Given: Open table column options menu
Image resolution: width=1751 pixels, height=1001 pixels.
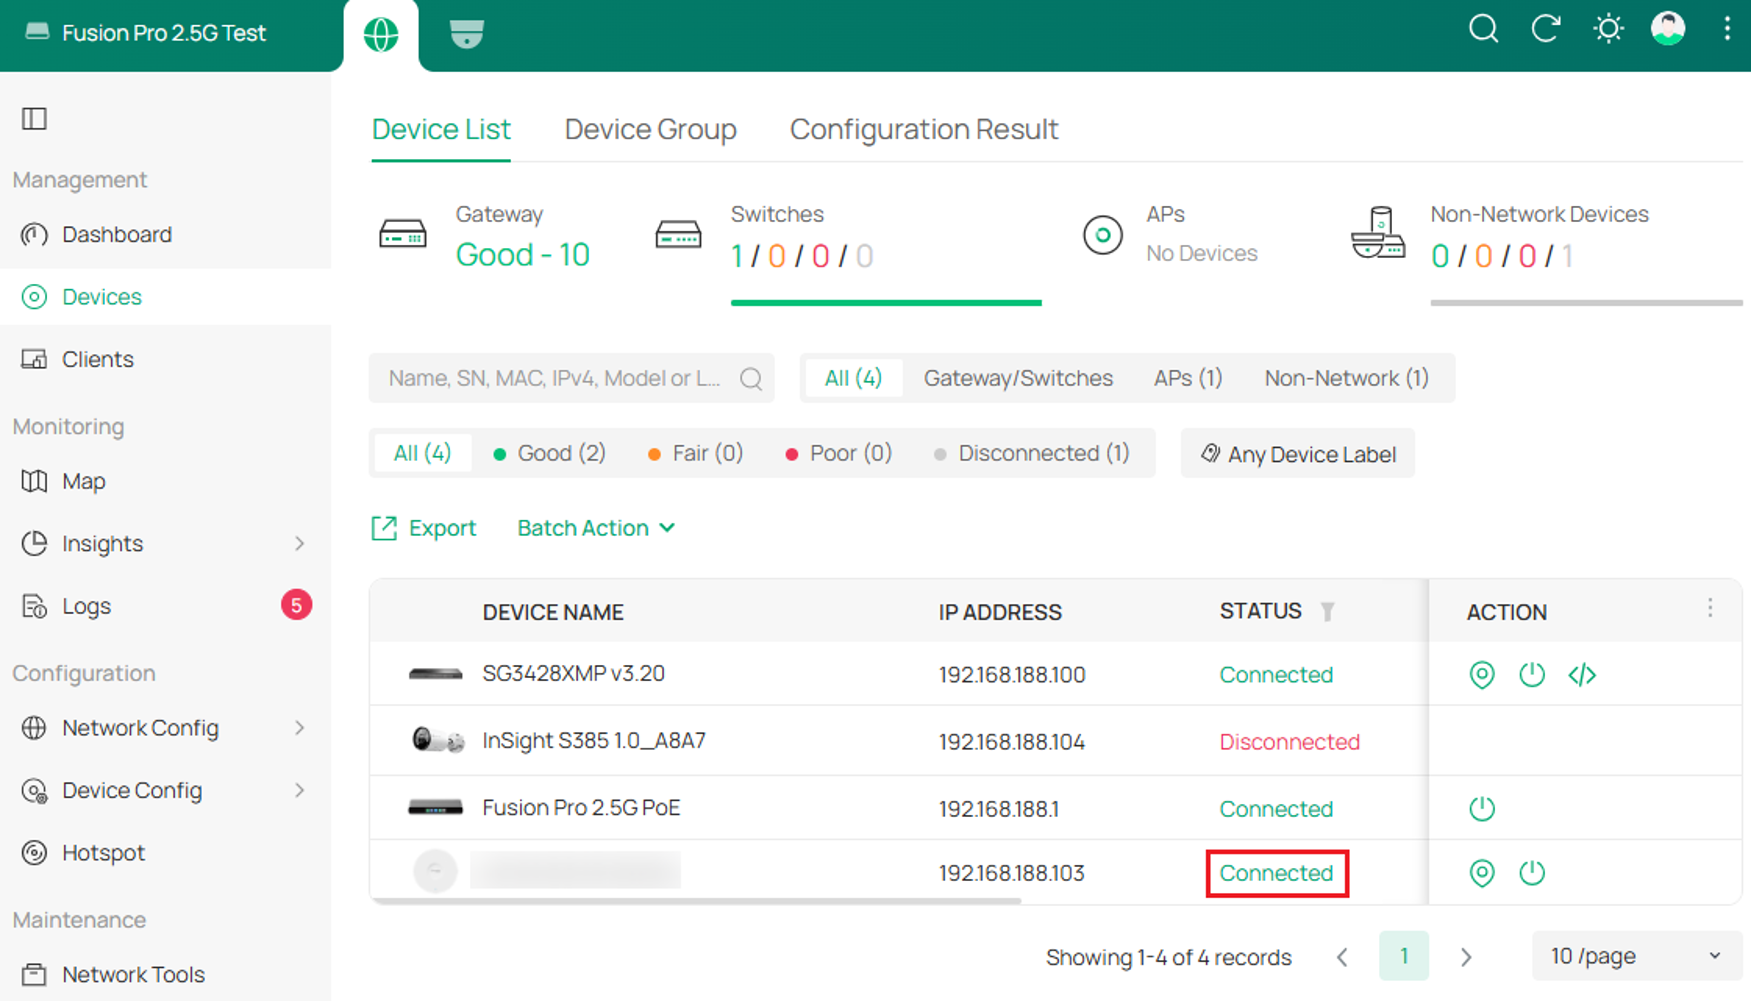Looking at the screenshot, I should (x=1710, y=609).
